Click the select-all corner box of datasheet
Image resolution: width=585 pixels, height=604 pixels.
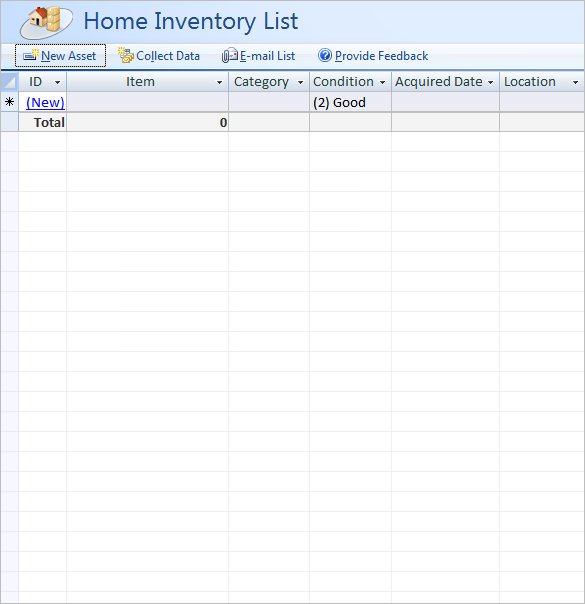pyautogui.click(x=10, y=82)
